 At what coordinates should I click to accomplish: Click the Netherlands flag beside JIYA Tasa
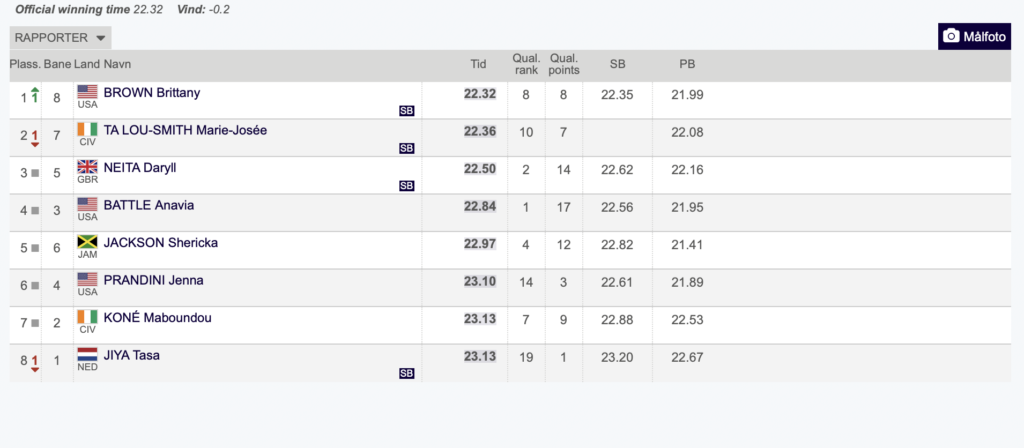(x=87, y=355)
